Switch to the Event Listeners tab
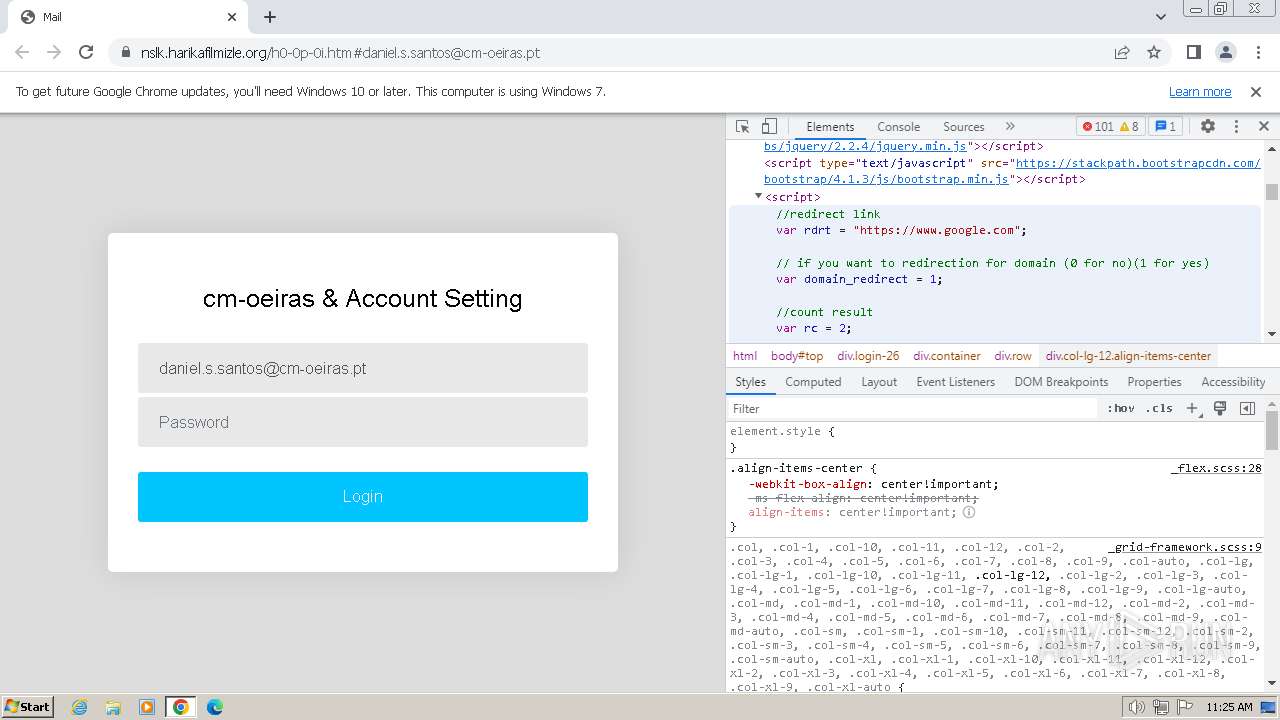1280x720 pixels. coord(955,382)
